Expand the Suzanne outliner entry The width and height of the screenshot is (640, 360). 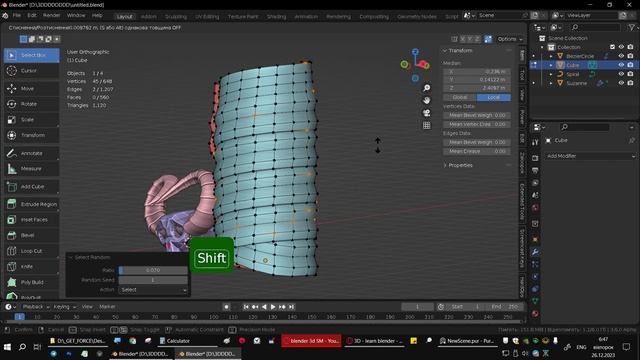click(551, 83)
